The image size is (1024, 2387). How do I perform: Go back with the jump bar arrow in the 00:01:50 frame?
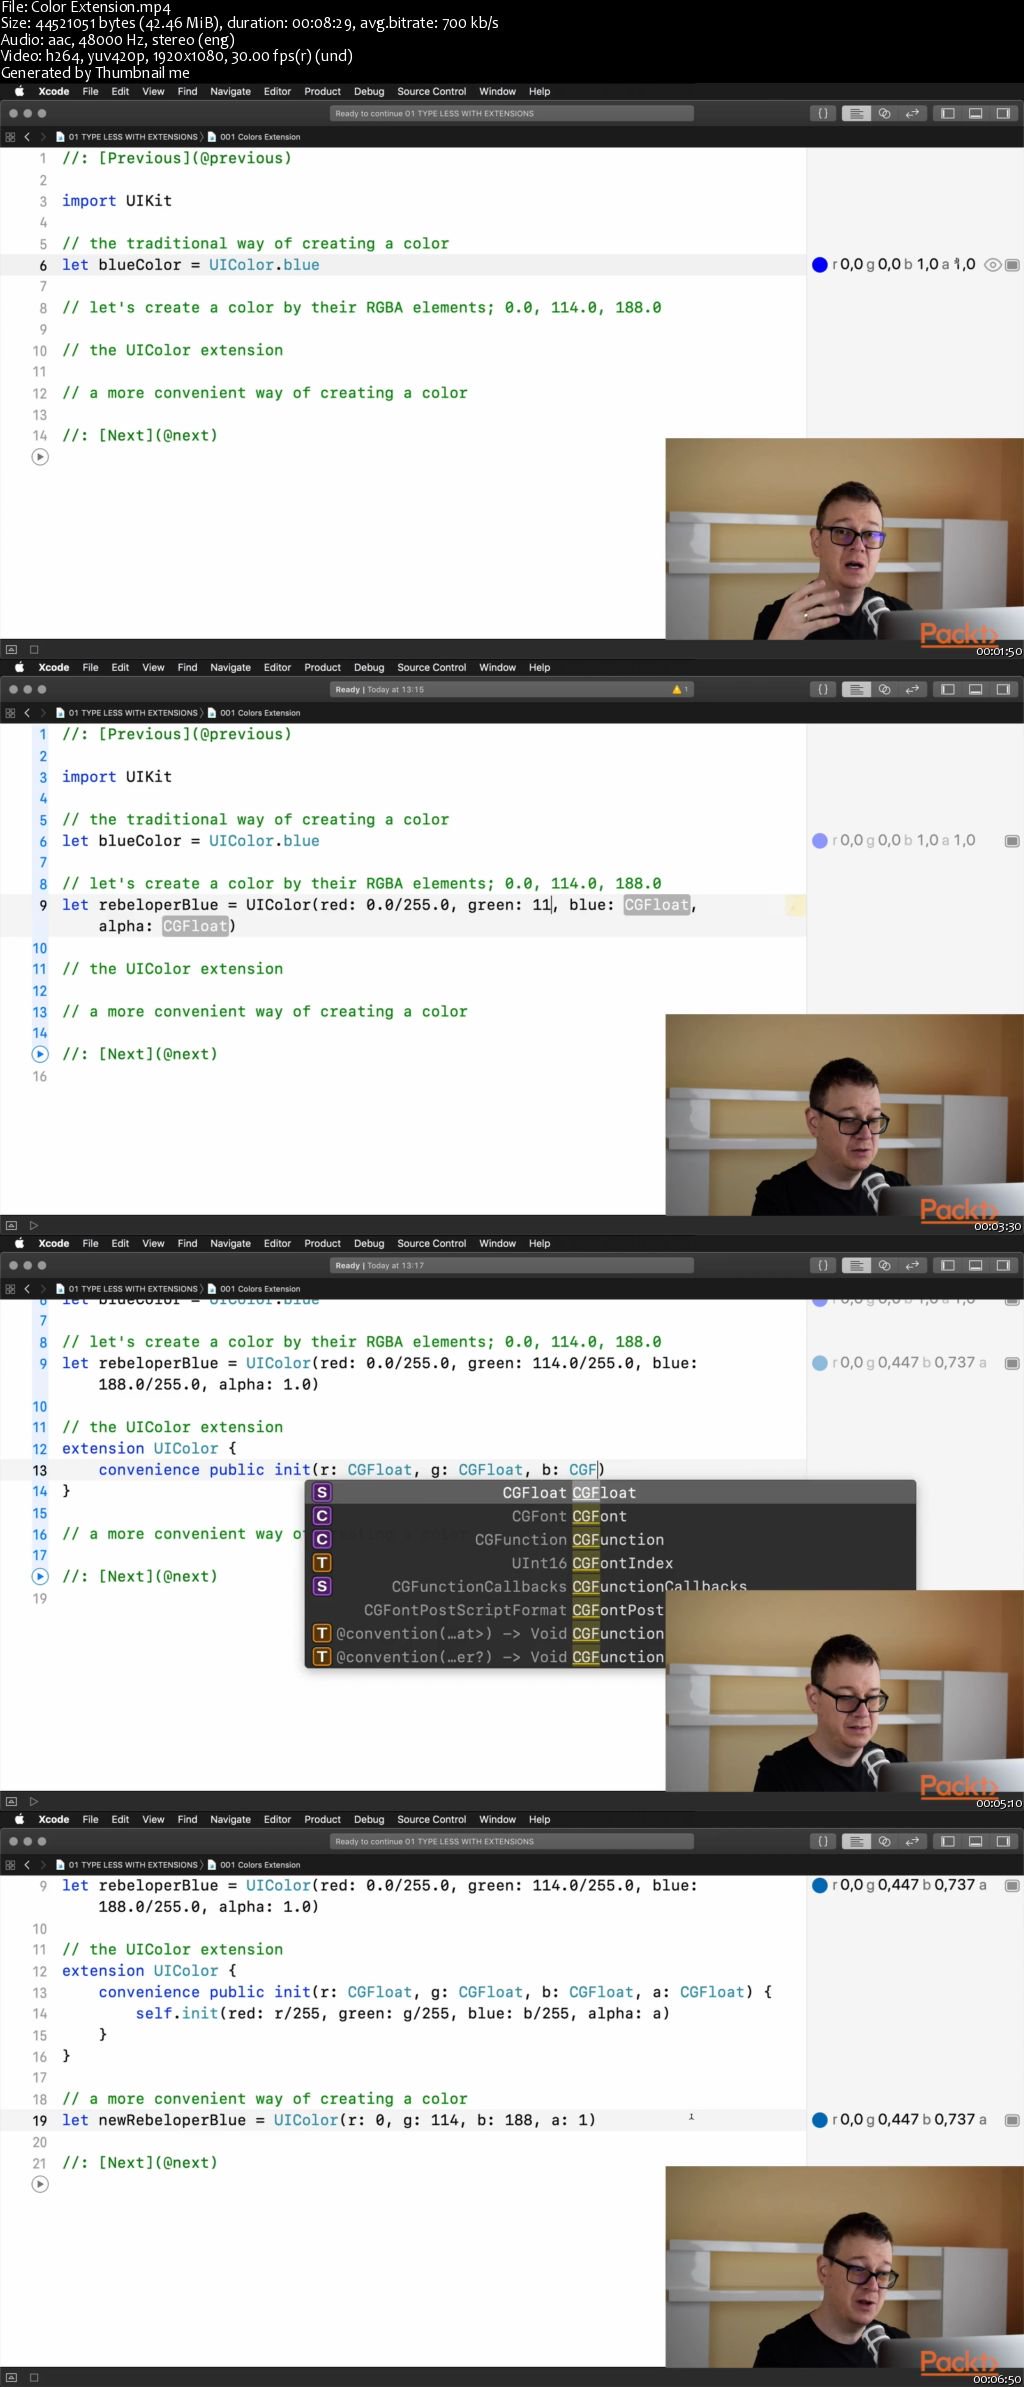pos(27,137)
